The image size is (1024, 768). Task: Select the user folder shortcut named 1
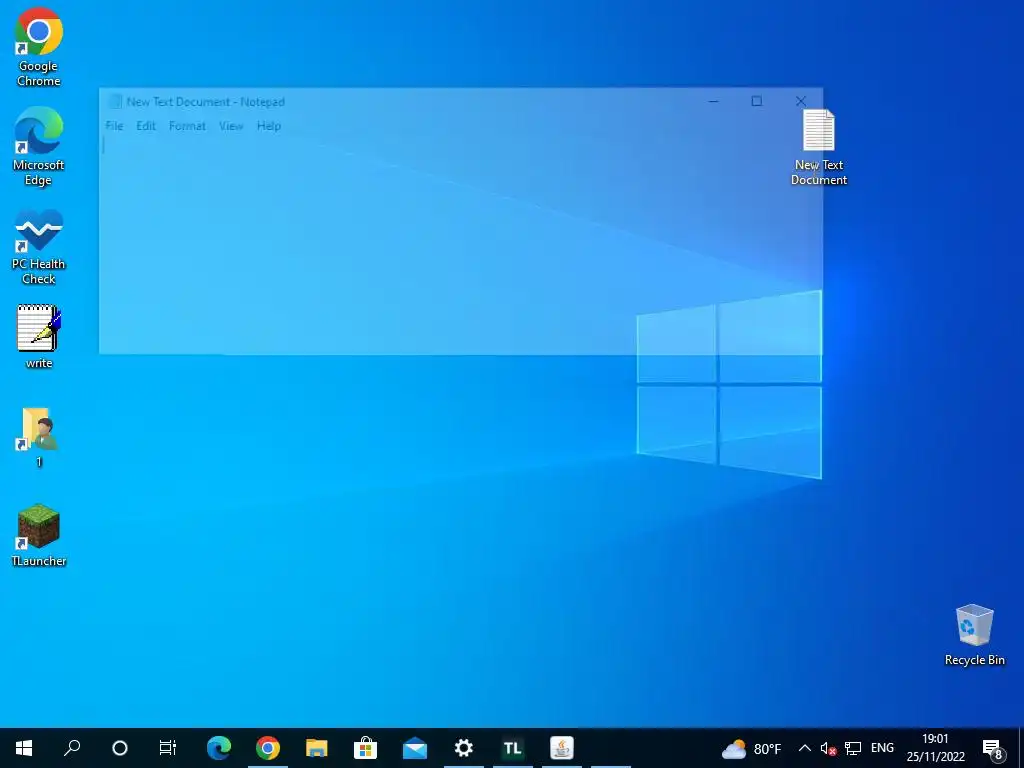39,437
